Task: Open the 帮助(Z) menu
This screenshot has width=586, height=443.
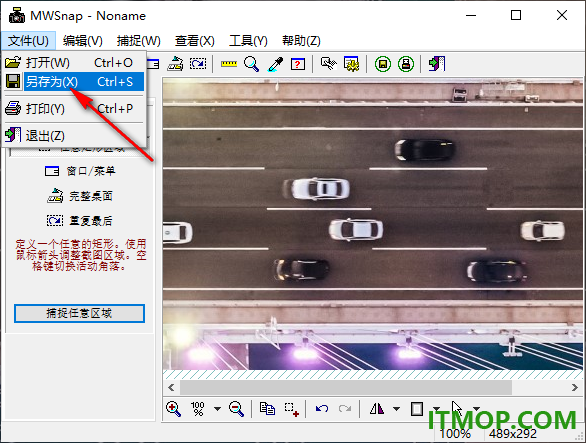Action: (x=302, y=40)
